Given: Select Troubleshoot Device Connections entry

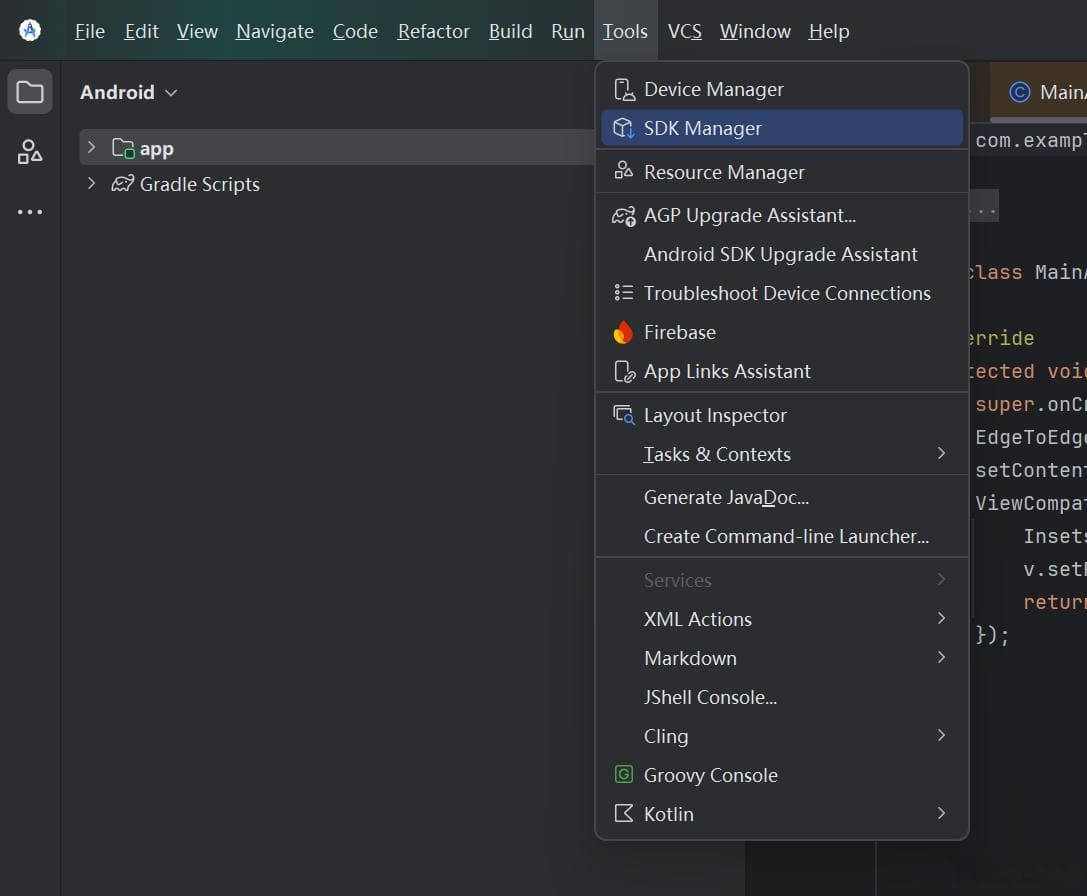Looking at the screenshot, I should tap(781, 293).
